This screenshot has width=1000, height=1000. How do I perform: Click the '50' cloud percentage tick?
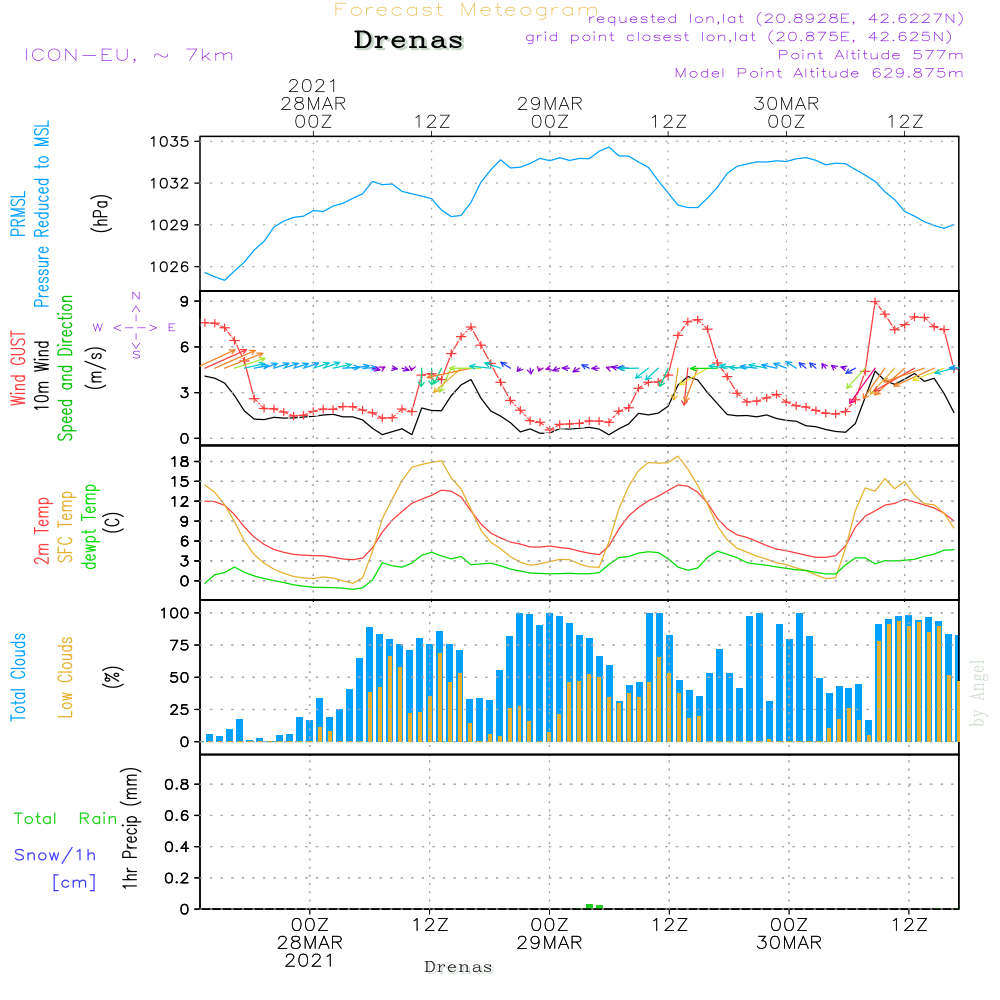tap(180, 678)
